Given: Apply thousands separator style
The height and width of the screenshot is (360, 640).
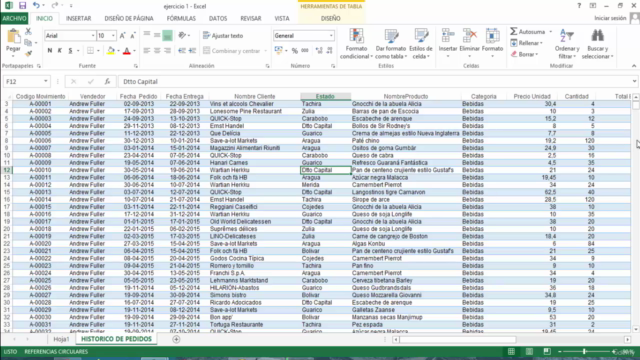Looking at the screenshot, I should 305,51.
